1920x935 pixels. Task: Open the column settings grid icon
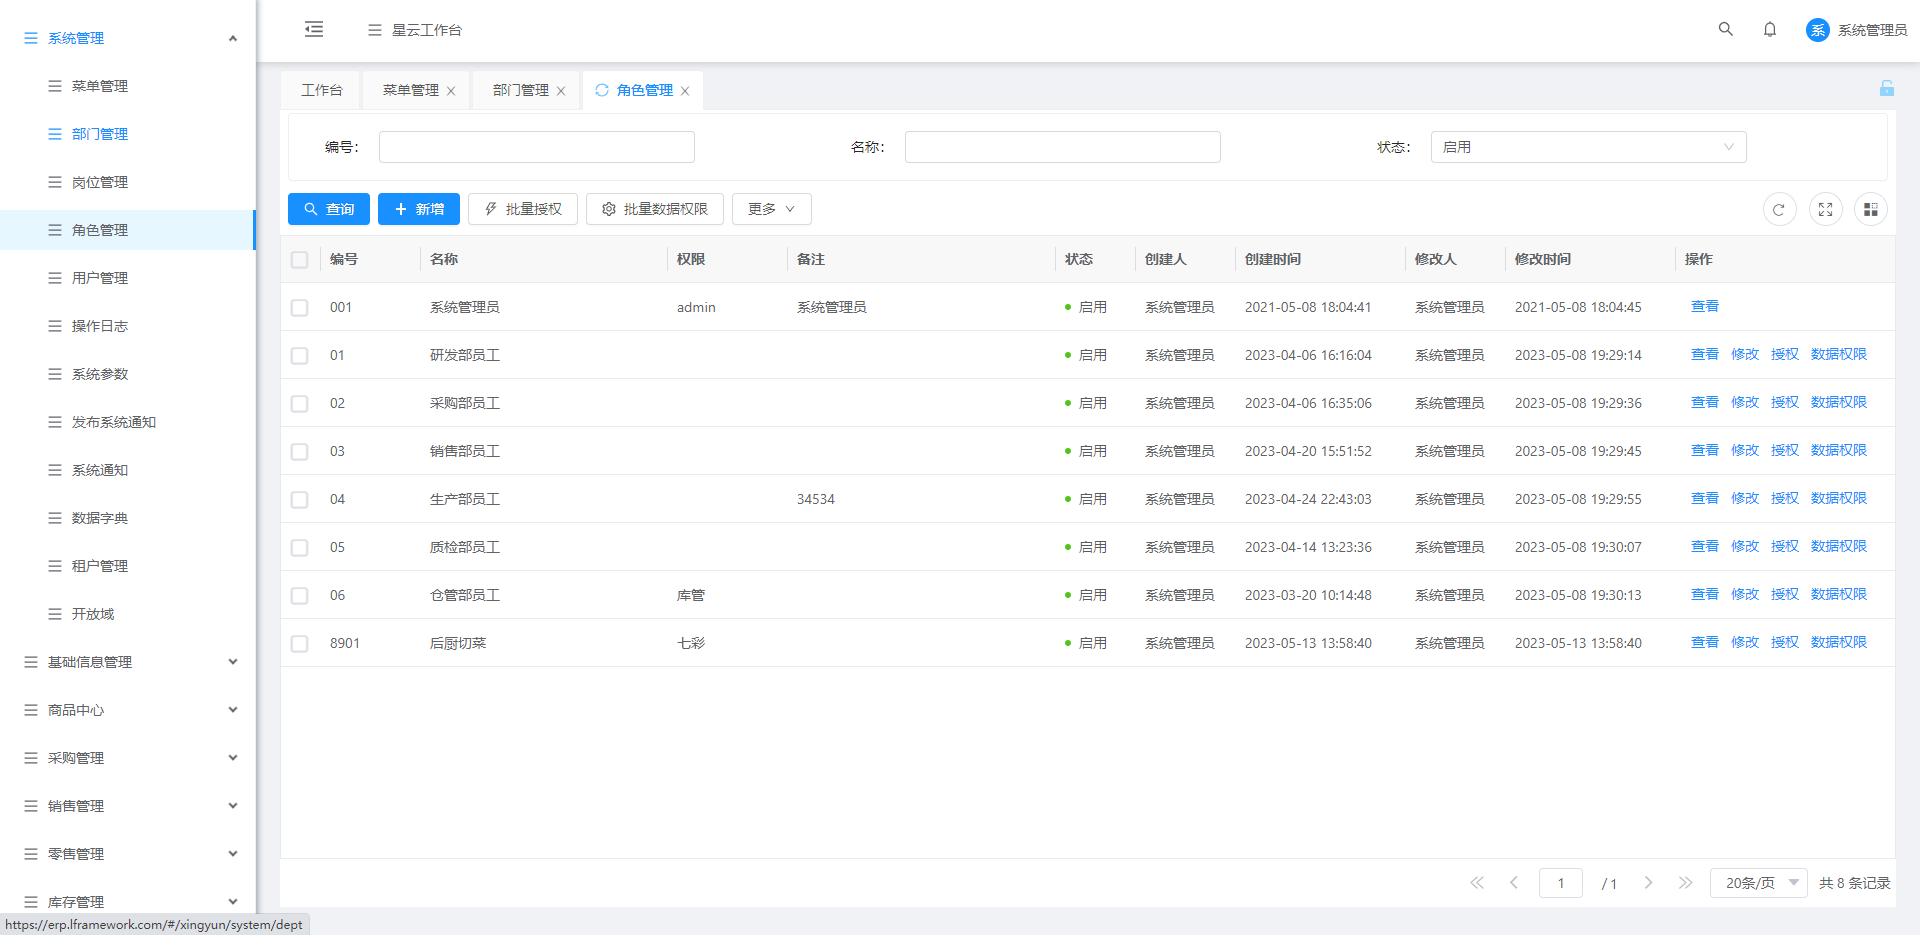pyautogui.click(x=1871, y=209)
